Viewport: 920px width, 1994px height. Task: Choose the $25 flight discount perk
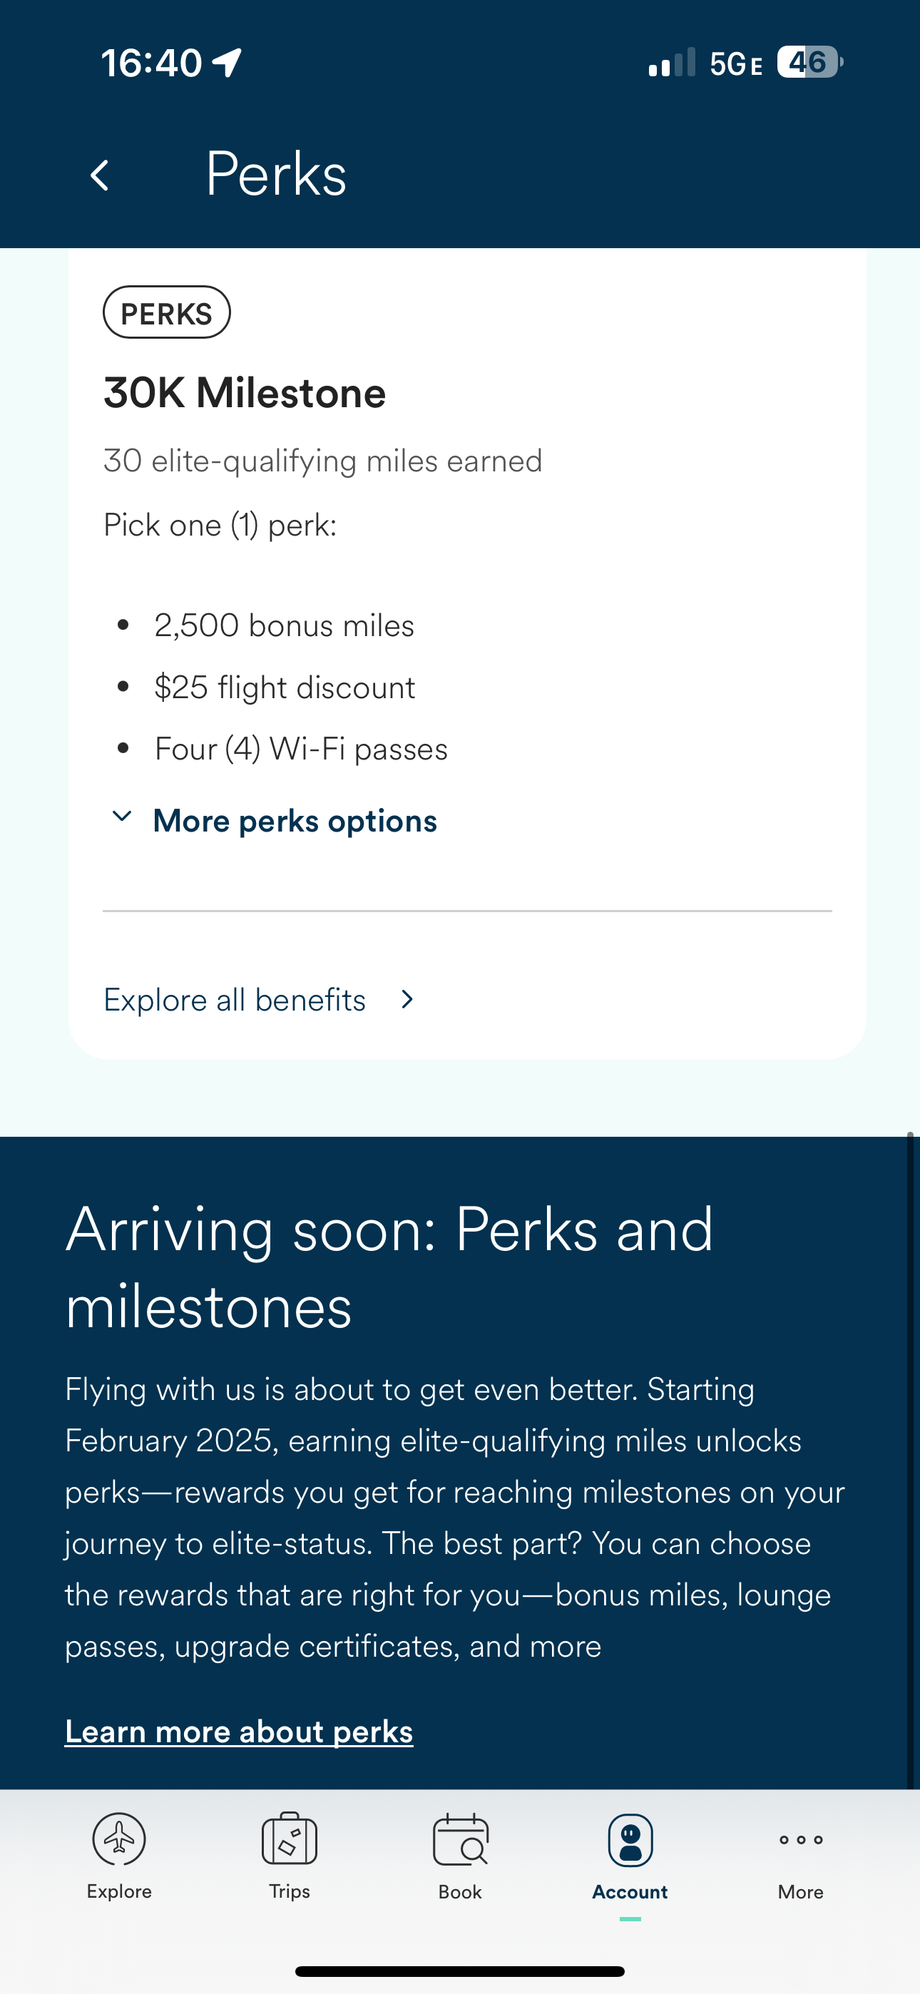click(x=284, y=688)
